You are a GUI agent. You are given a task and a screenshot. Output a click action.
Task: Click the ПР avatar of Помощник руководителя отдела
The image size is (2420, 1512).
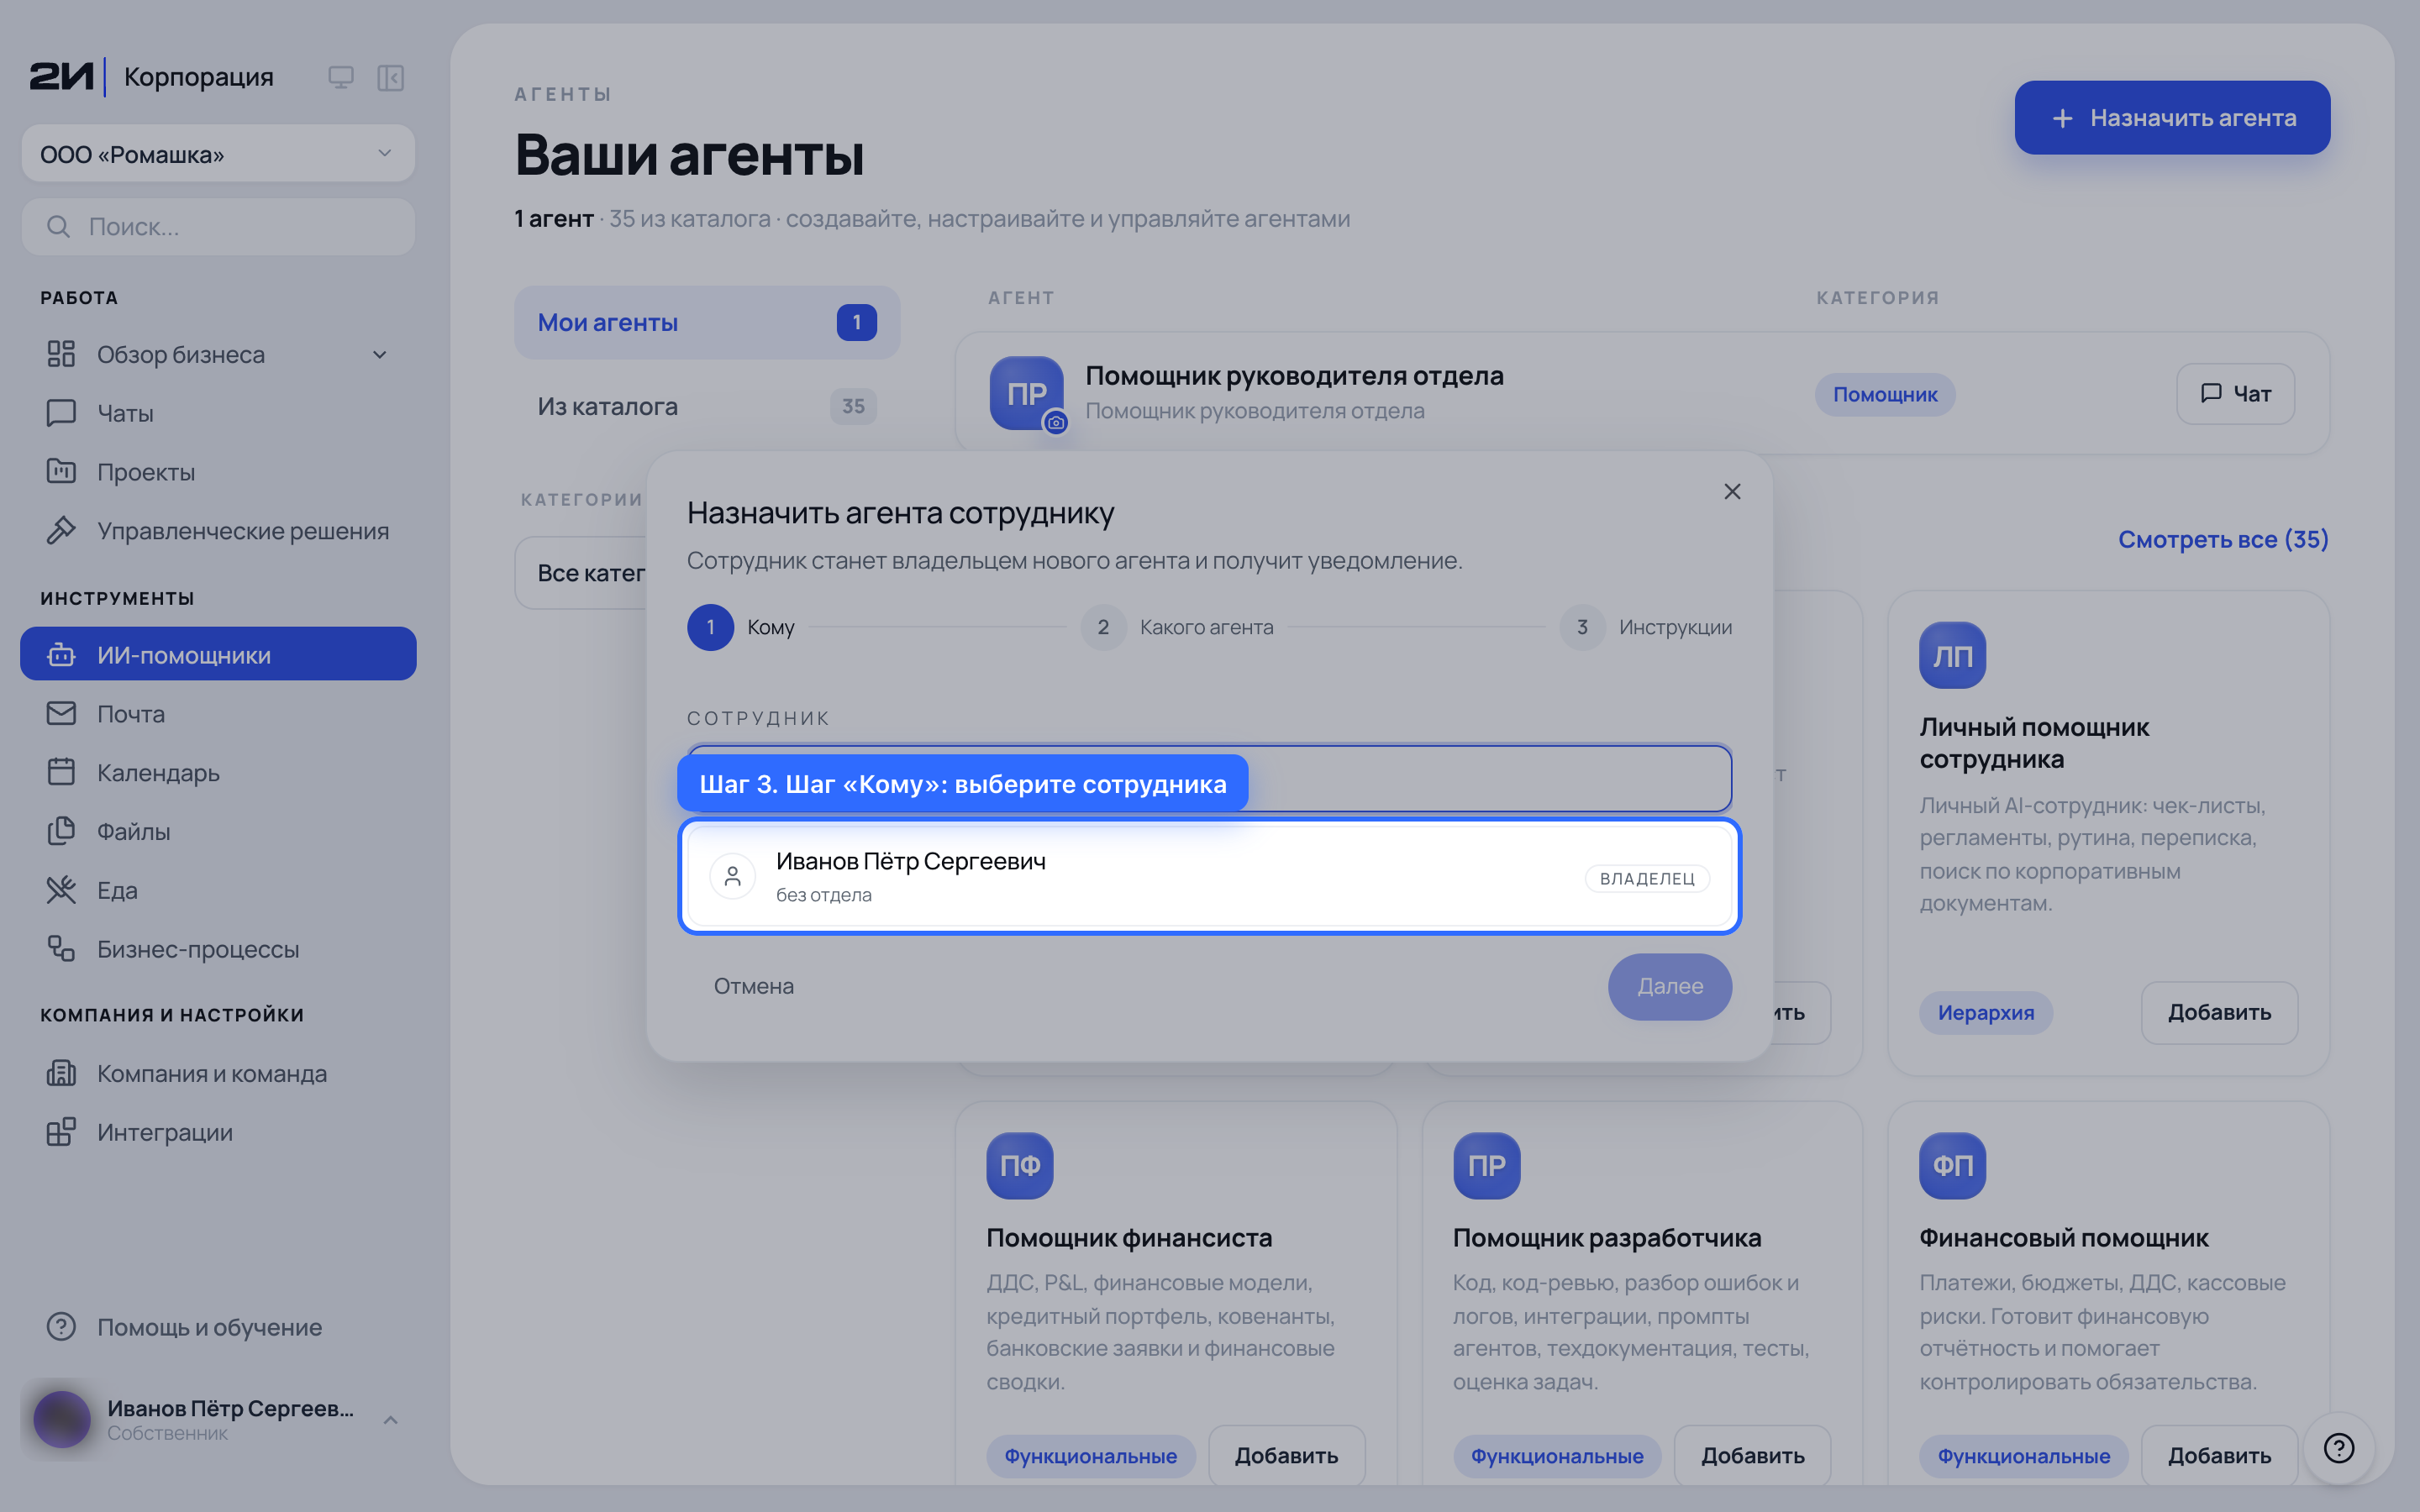click(1027, 394)
